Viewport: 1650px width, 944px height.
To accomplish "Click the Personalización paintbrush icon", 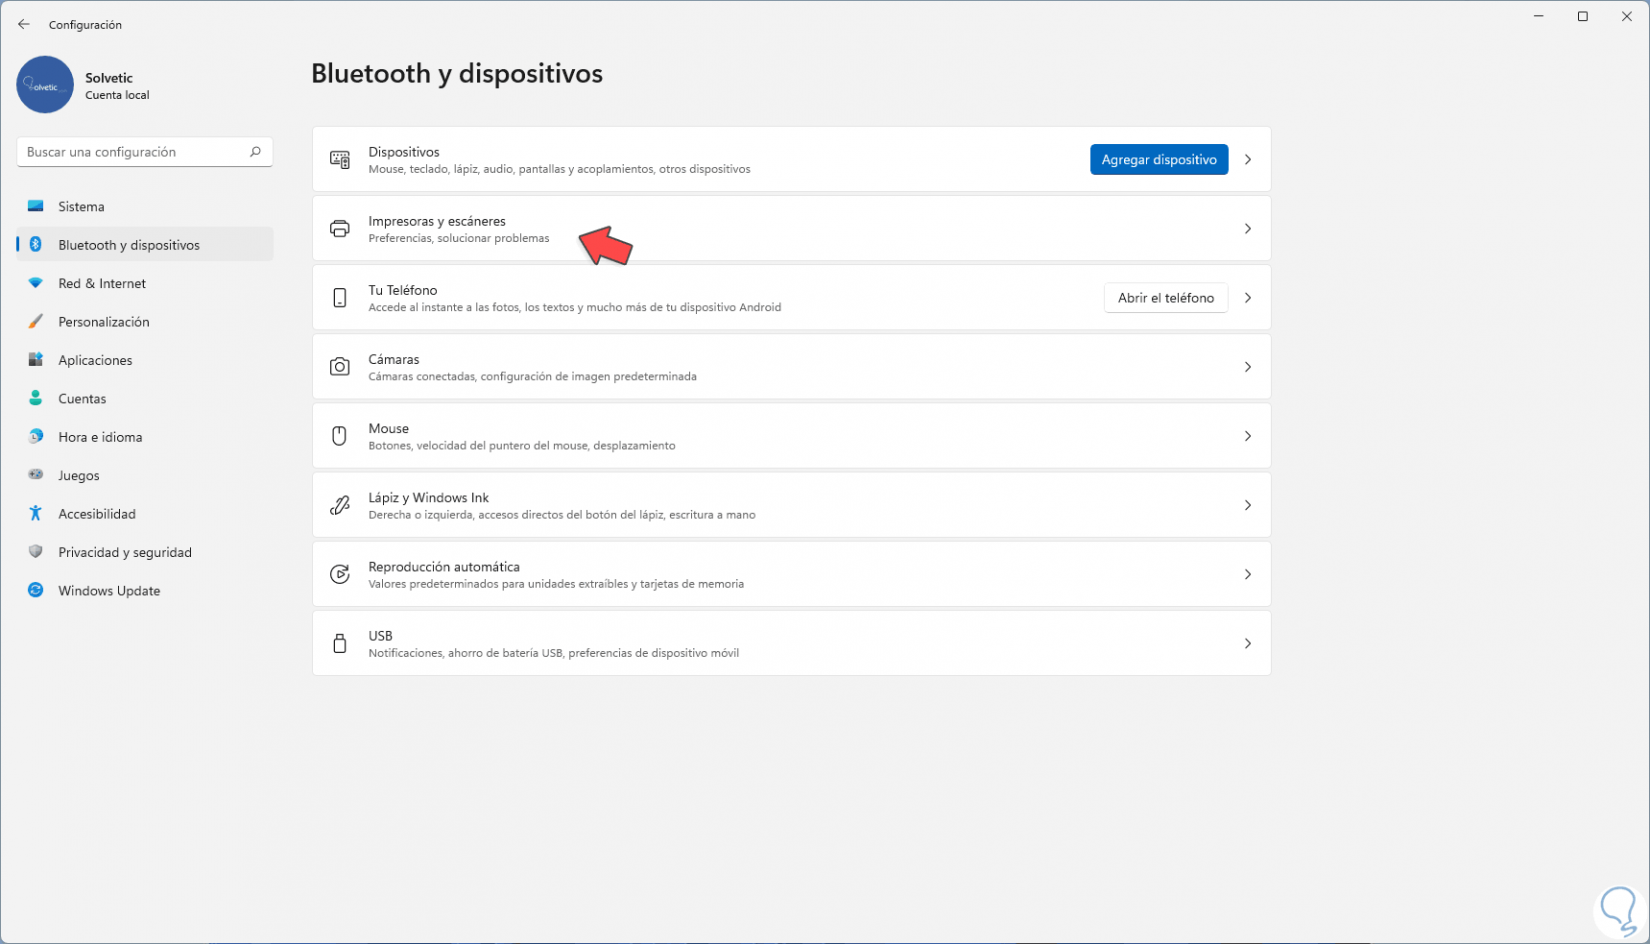I will coord(36,322).
